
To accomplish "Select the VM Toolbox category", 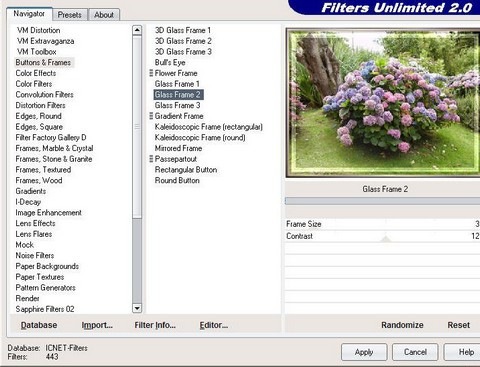I will (37, 52).
